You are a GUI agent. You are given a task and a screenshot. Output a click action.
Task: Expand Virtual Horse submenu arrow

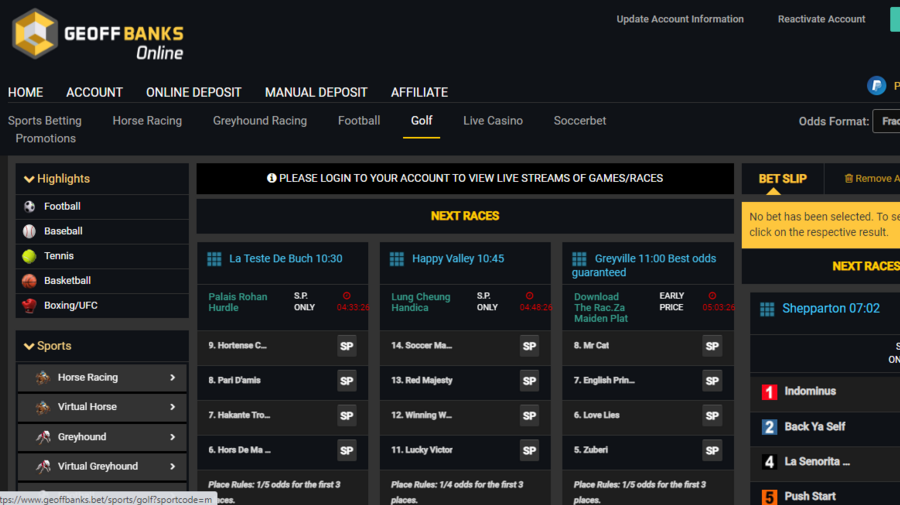tap(172, 407)
